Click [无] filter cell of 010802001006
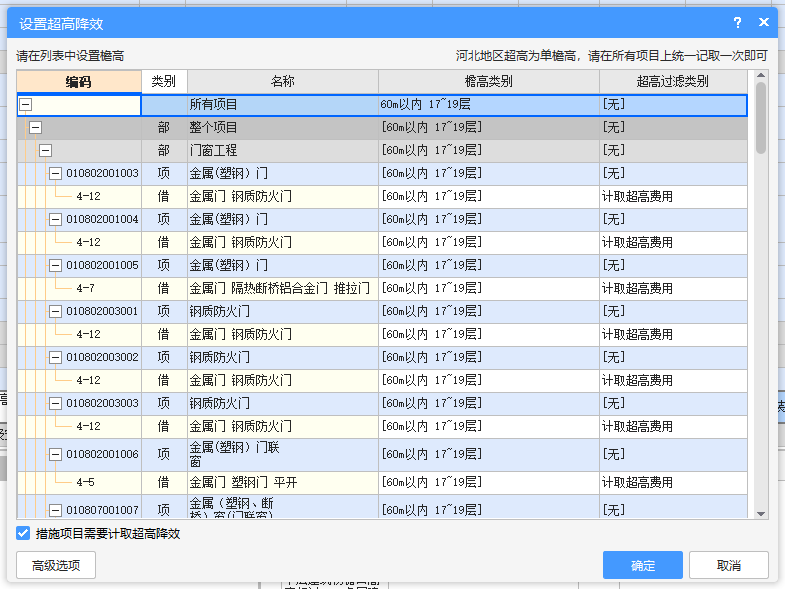 673,454
